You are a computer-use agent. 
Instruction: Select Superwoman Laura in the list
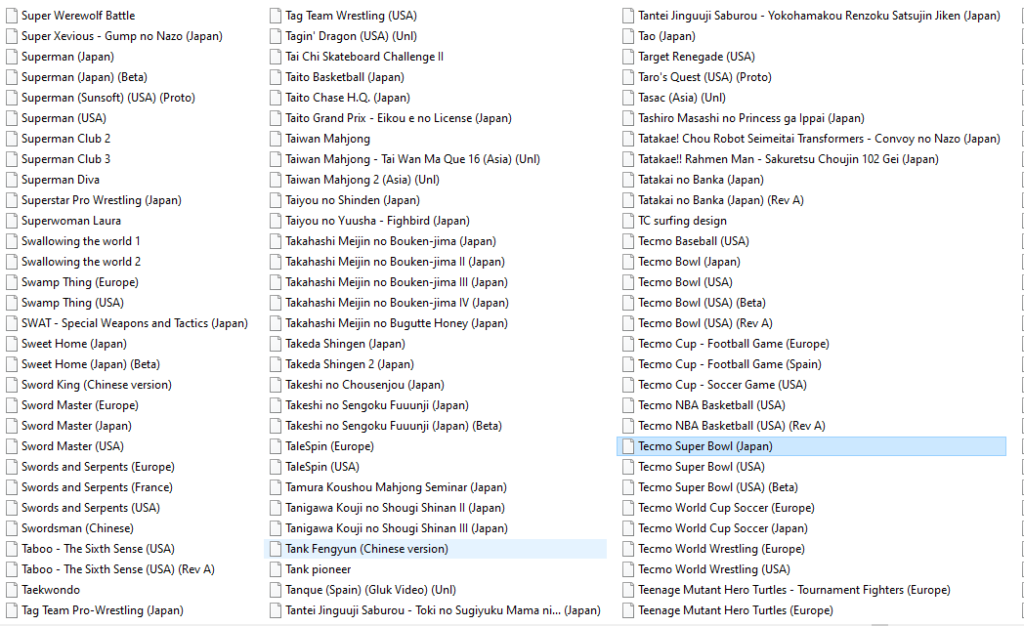coord(71,221)
